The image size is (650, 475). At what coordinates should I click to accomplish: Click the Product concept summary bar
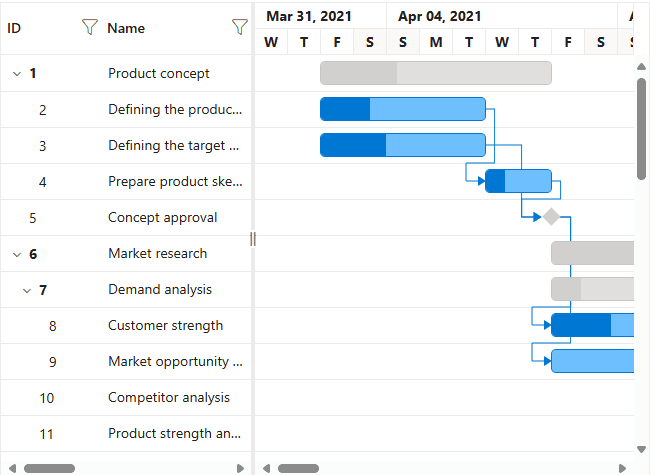435,73
